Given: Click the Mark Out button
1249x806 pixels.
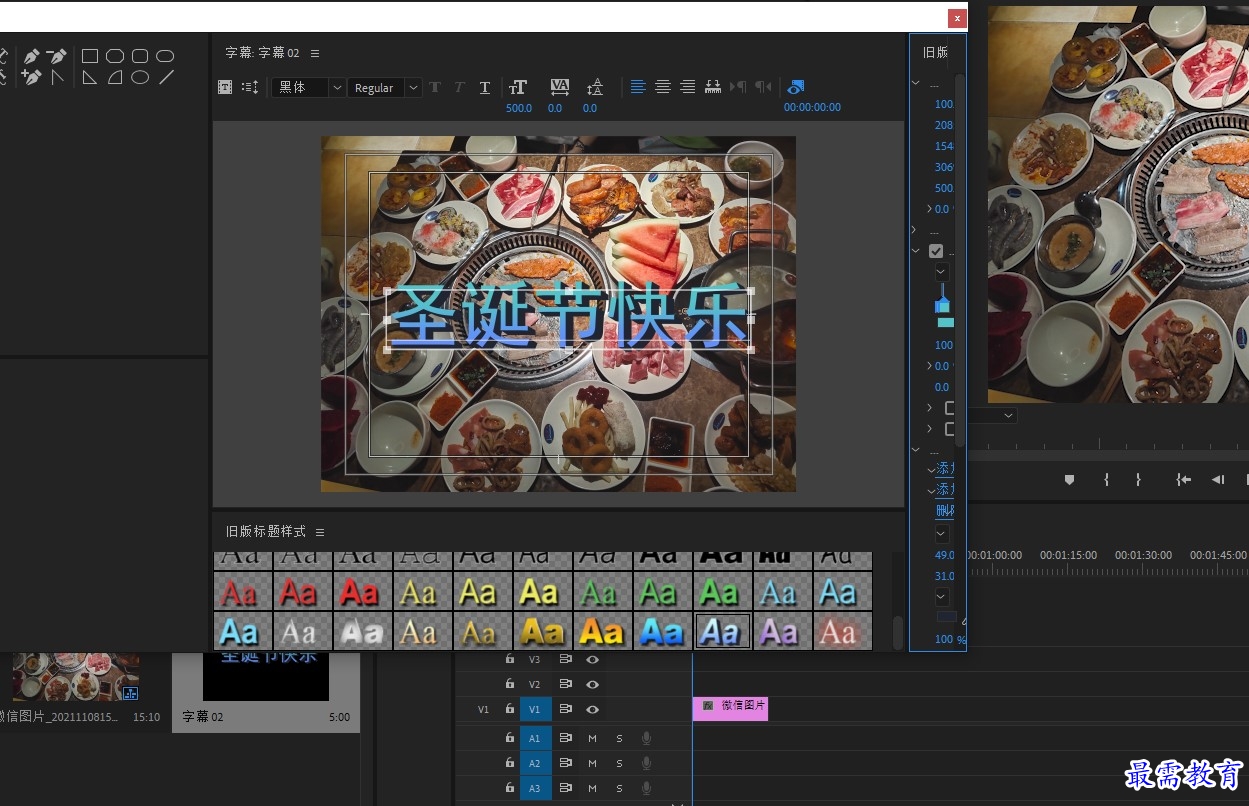Looking at the screenshot, I should pyautogui.click(x=1138, y=480).
